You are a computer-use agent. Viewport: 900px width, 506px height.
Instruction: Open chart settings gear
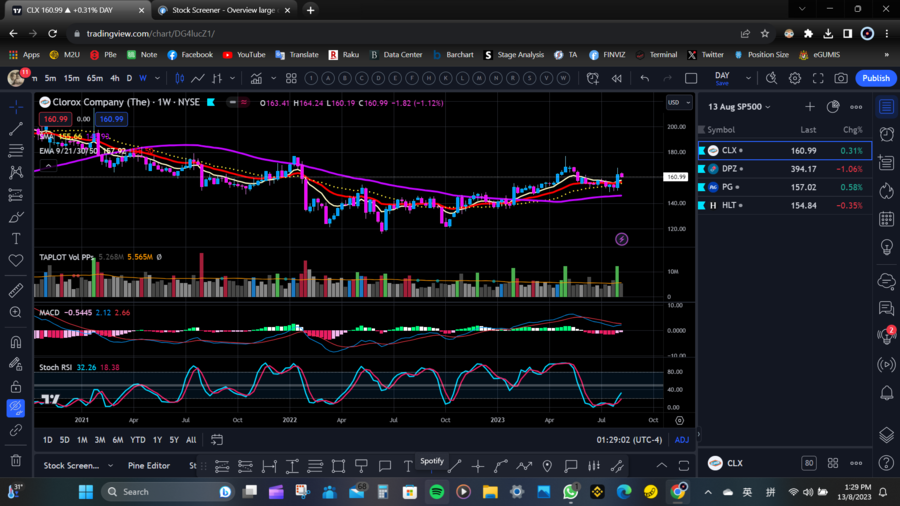(795, 78)
